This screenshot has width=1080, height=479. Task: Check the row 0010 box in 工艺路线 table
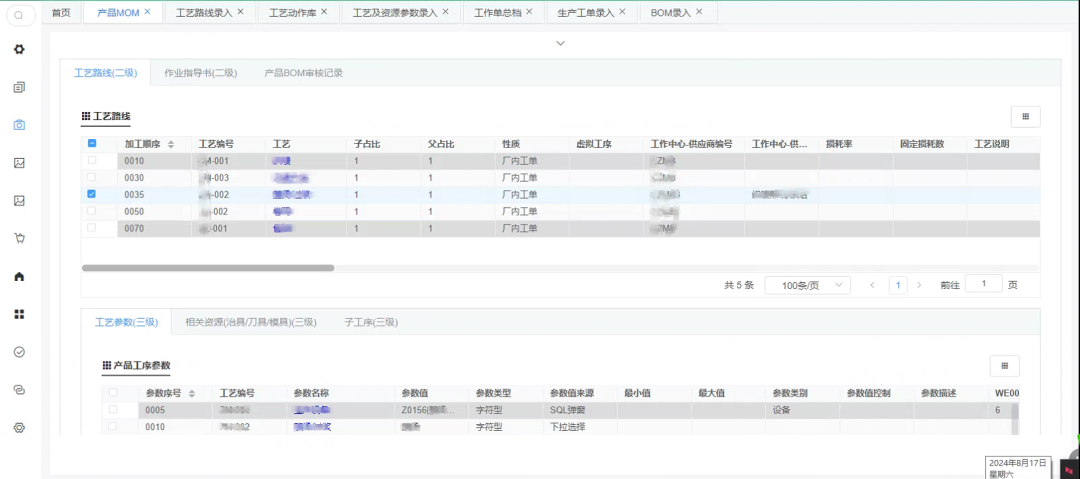[x=92, y=161]
